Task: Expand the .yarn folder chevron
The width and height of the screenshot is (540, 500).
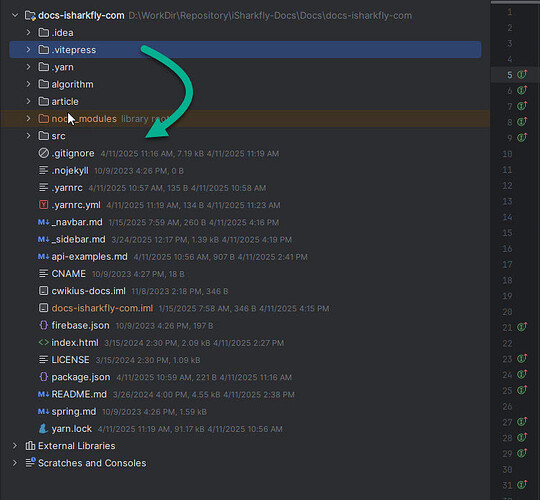Action: coord(28,67)
